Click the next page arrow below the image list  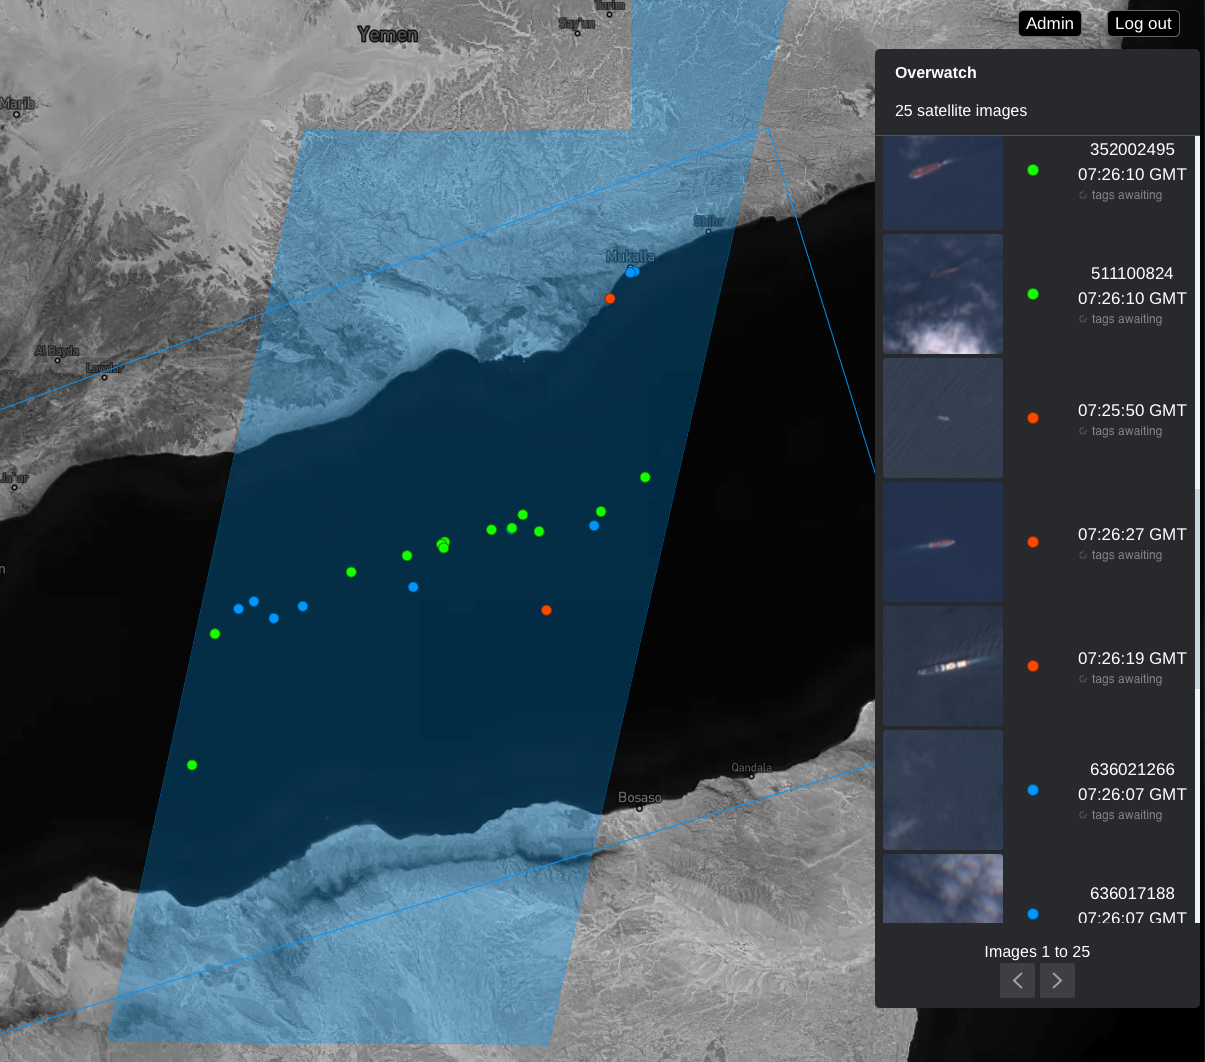coord(1057,981)
